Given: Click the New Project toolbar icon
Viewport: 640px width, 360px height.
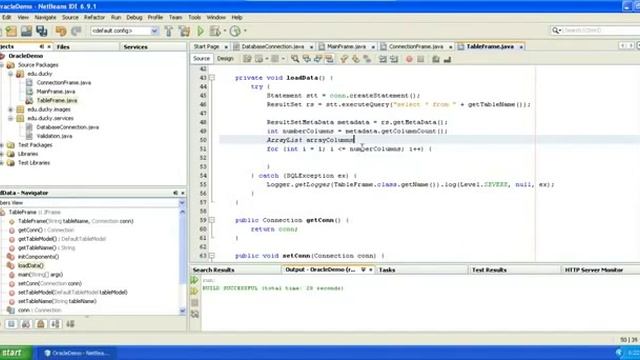Looking at the screenshot, I should point(11,31).
